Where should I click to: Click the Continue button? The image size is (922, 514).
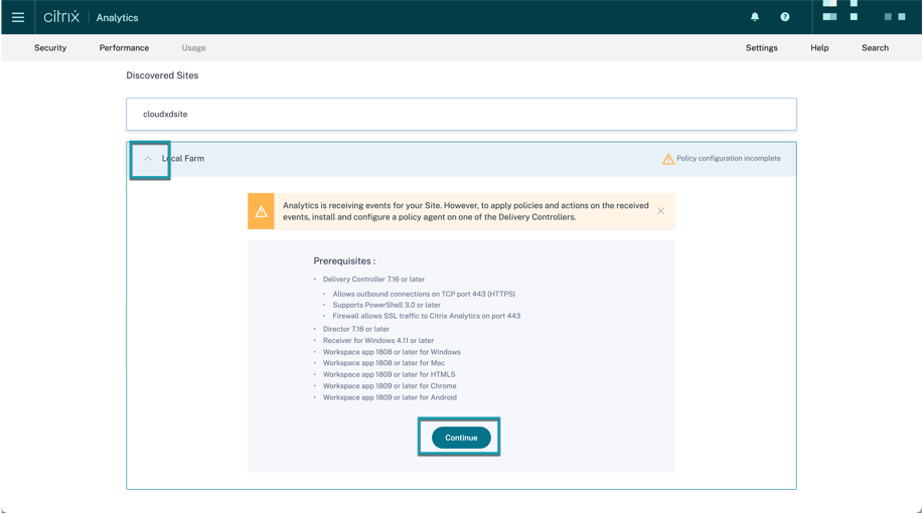(x=461, y=438)
